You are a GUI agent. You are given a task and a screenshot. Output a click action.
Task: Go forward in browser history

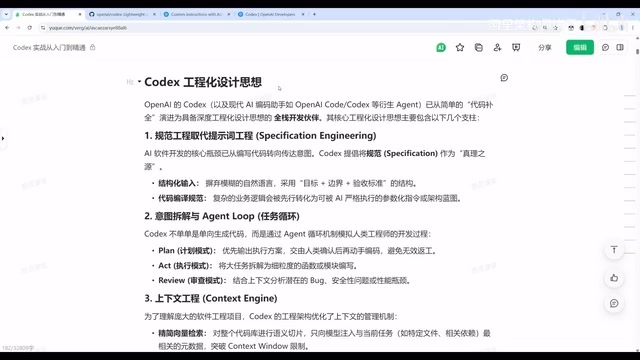[x=18, y=28]
